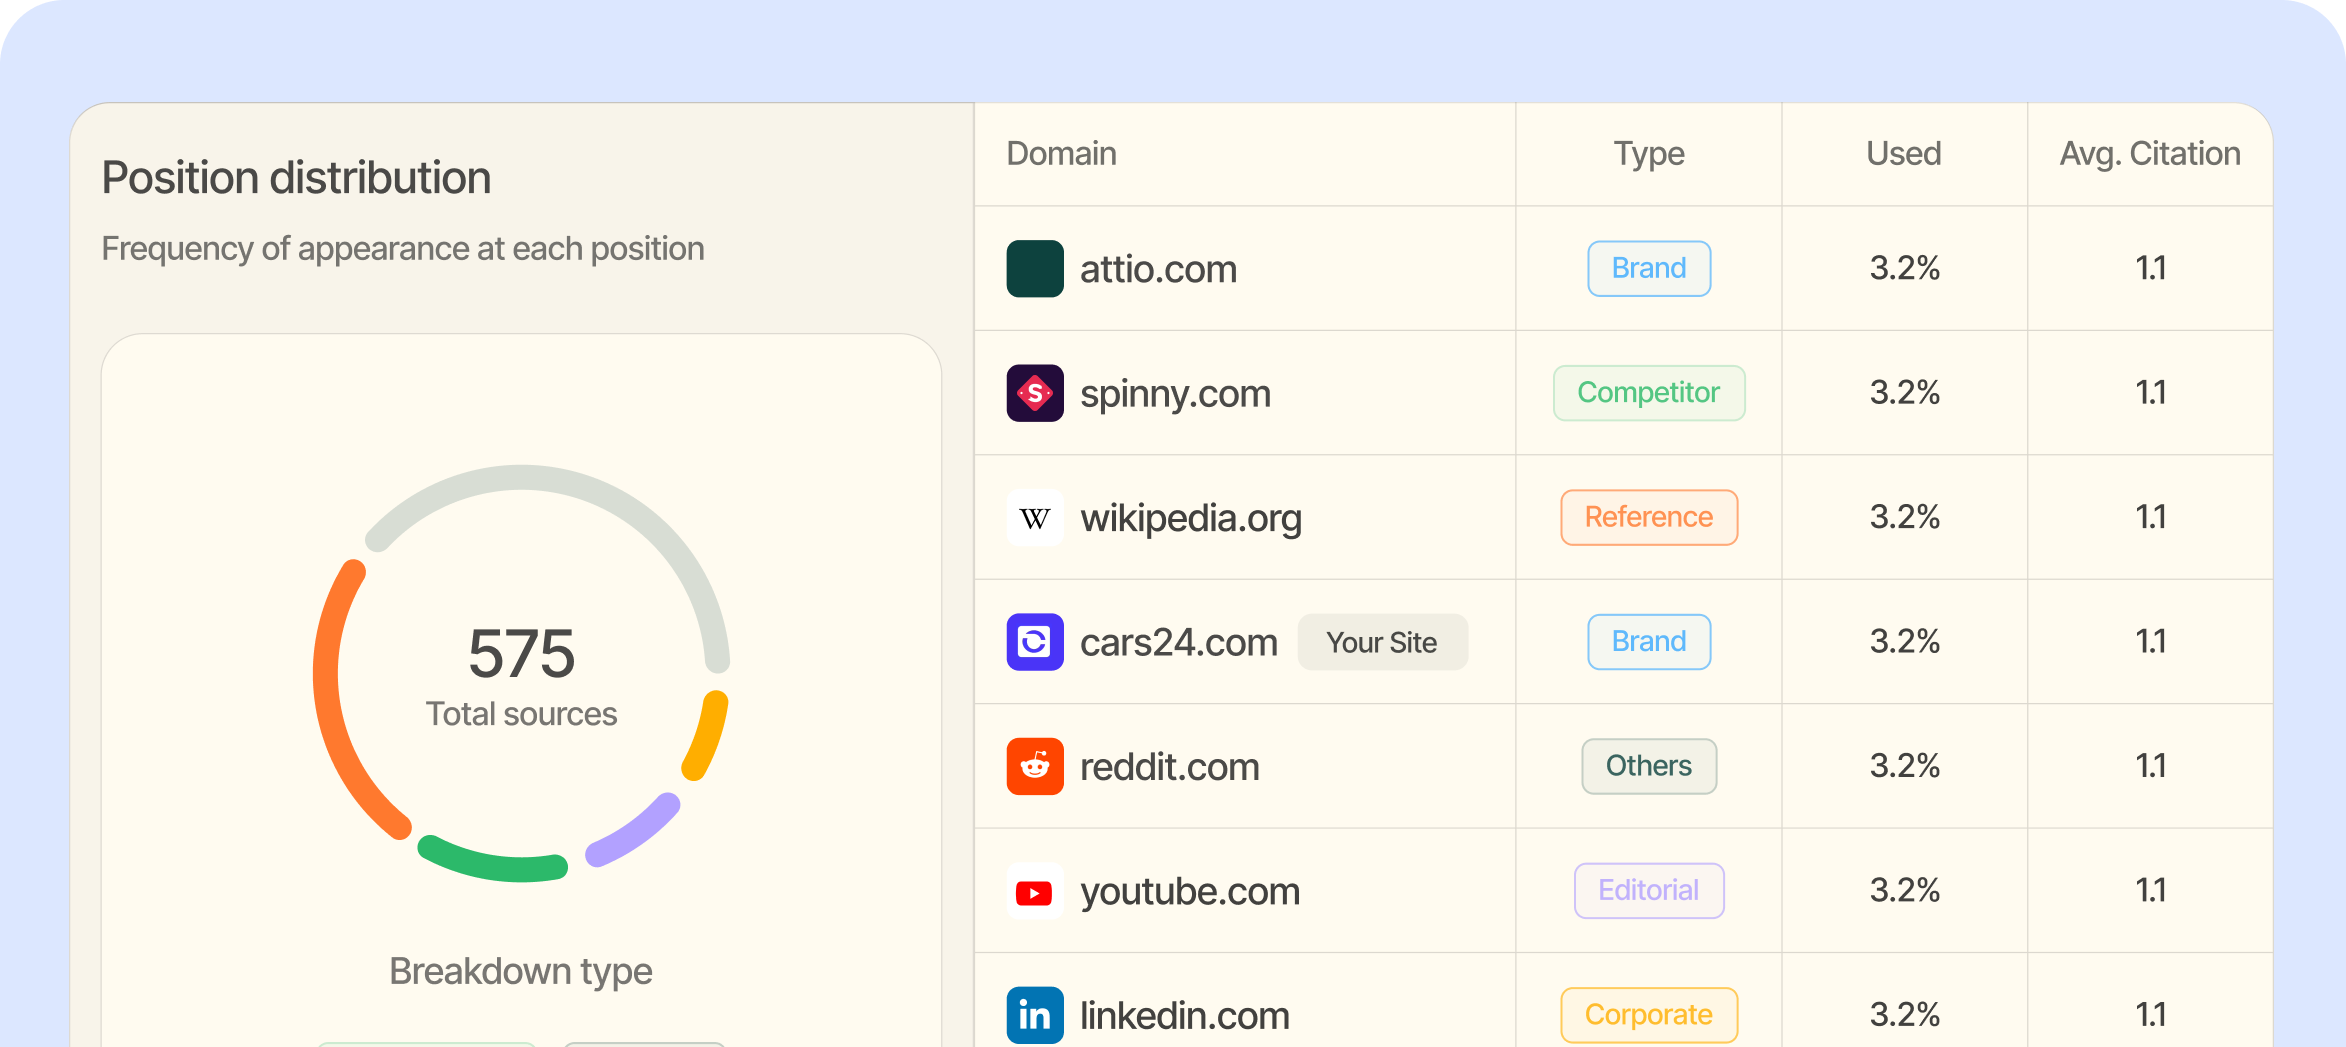Select the green donut chart segment
The height and width of the screenshot is (1047, 2346).
[x=490, y=866]
